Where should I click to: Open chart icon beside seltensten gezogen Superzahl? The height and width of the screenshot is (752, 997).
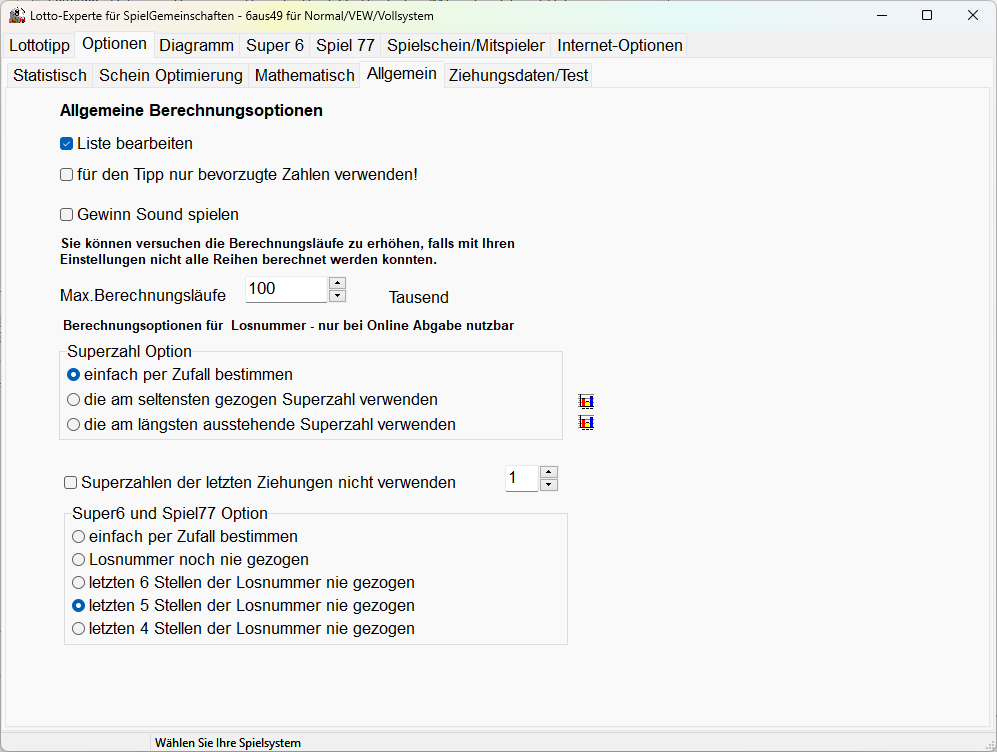click(x=586, y=402)
